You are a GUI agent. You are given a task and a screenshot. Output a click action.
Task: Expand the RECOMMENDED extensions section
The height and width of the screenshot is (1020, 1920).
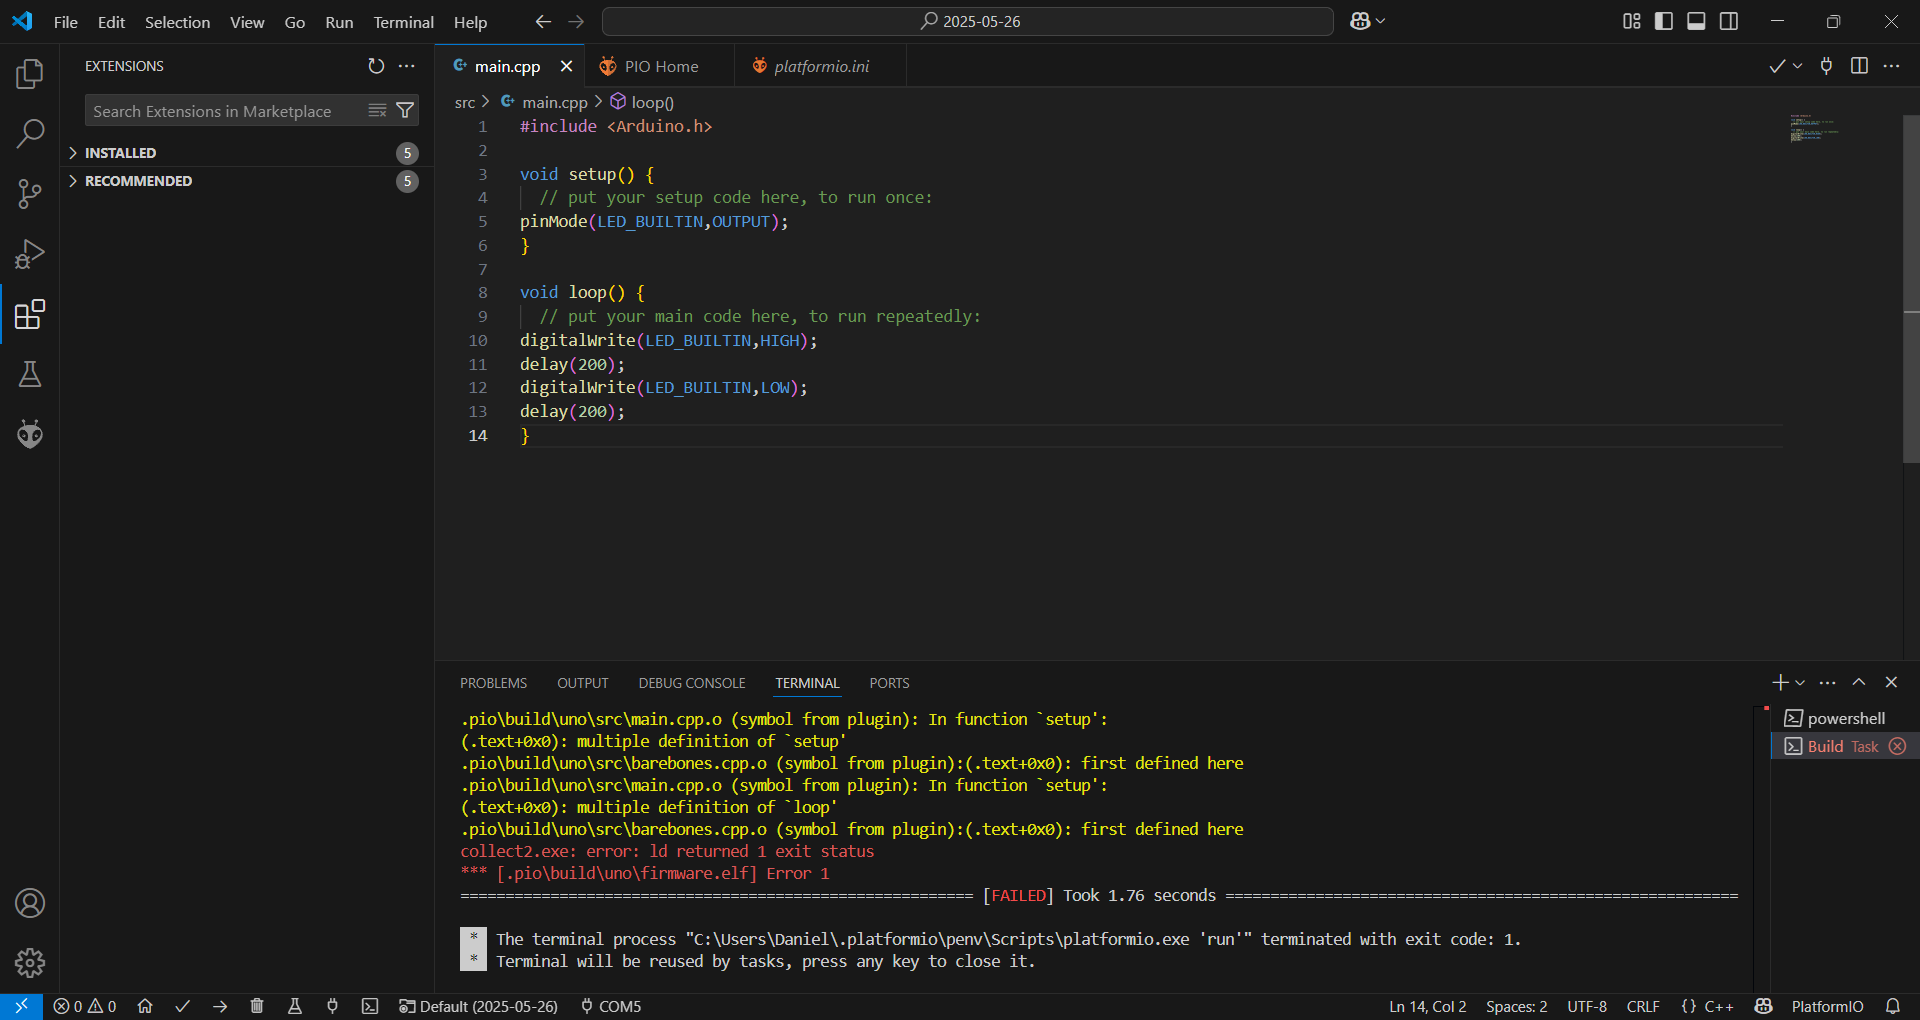245,181
